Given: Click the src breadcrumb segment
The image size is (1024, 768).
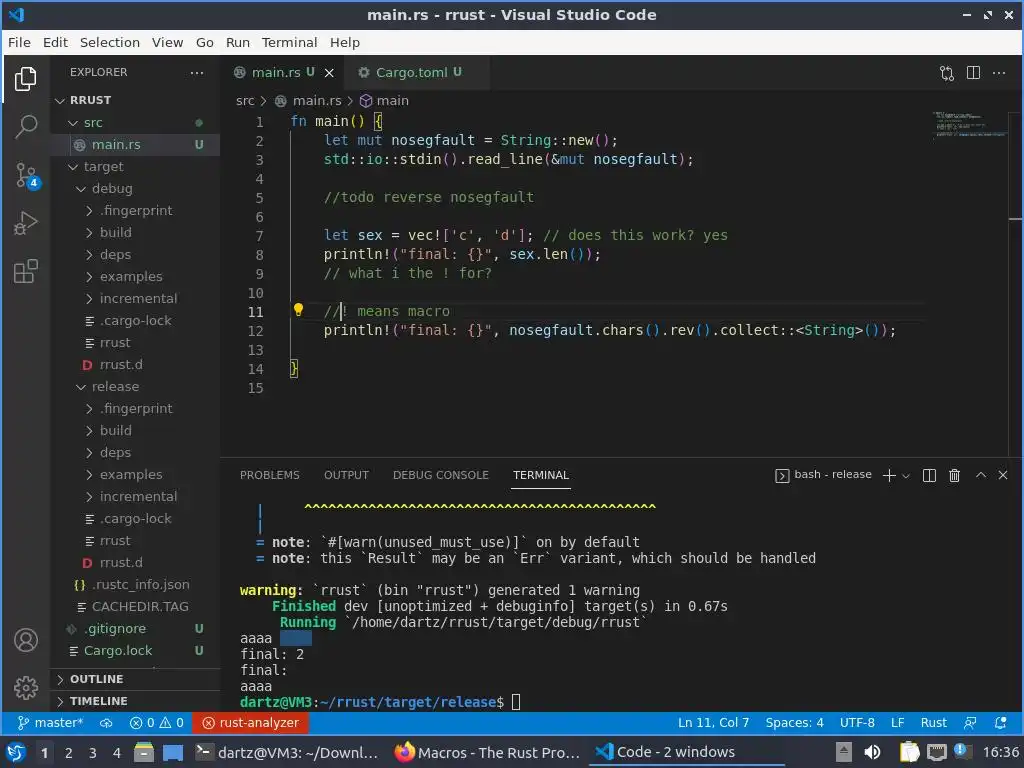Looking at the screenshot, I should pyautogui.click(x=245, y=101).
